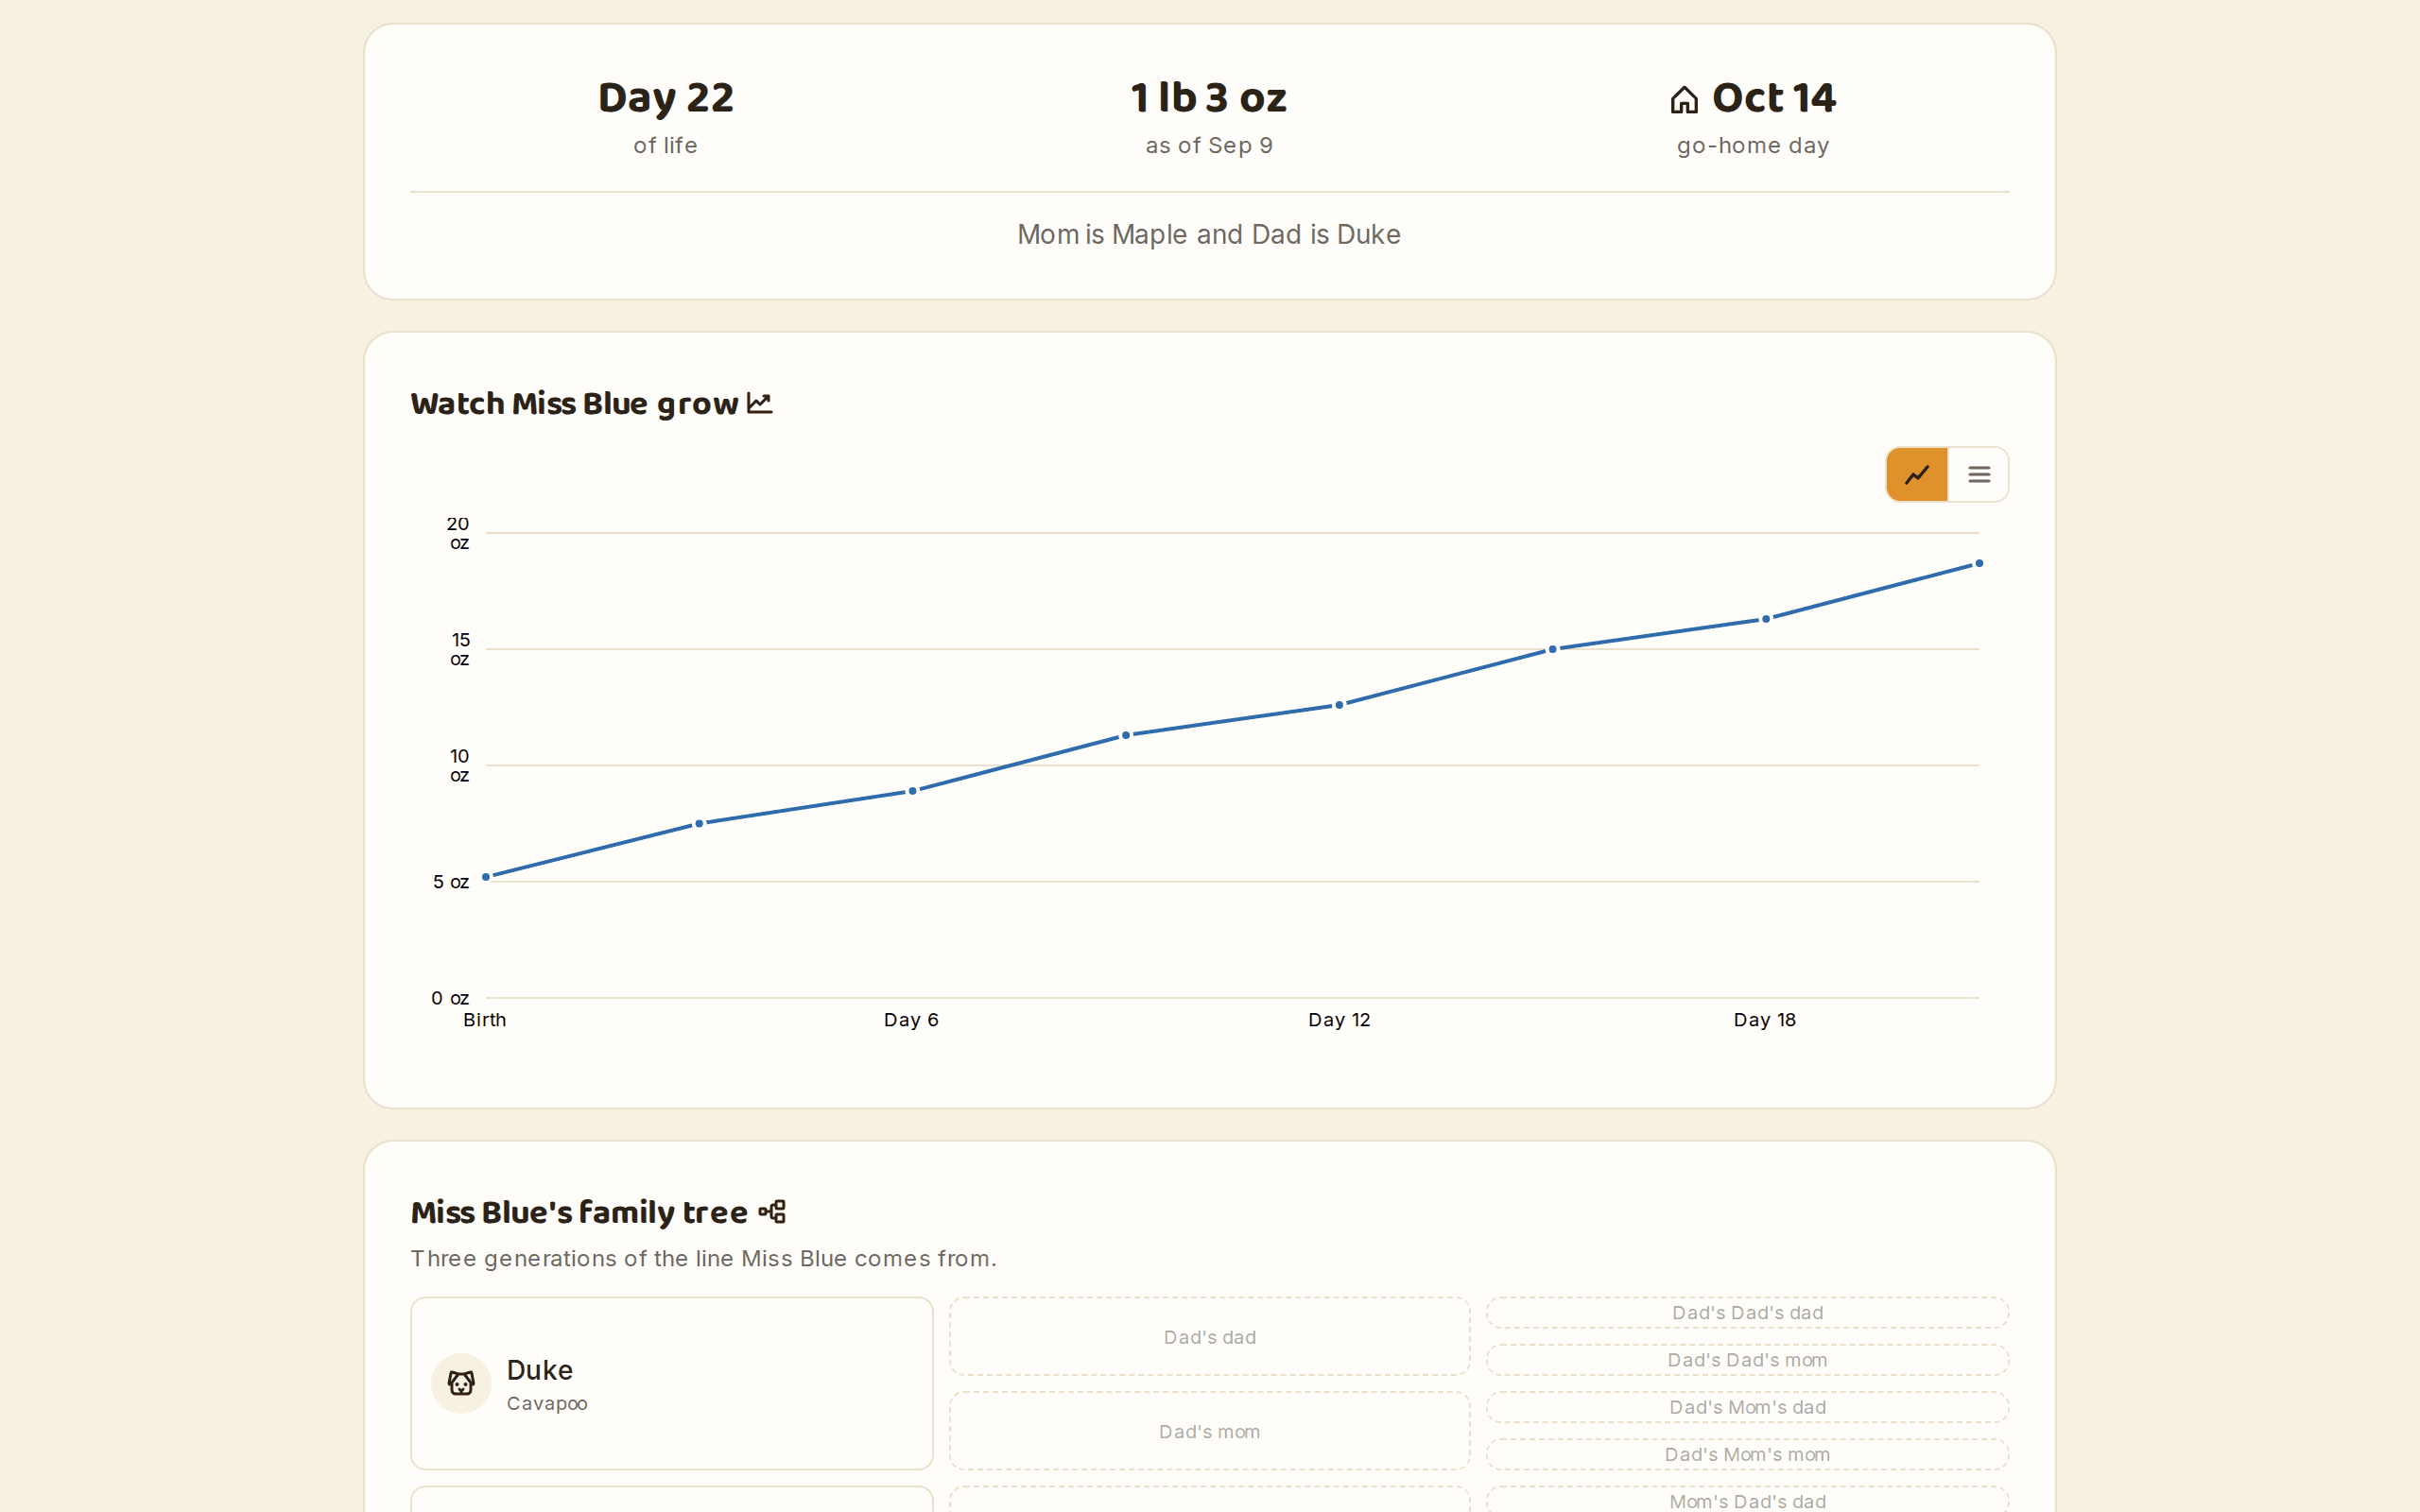Select the Dad's dad placeholder
The image size is (2420, 1512).
pyautogui.click(x=1210, y=1337)
